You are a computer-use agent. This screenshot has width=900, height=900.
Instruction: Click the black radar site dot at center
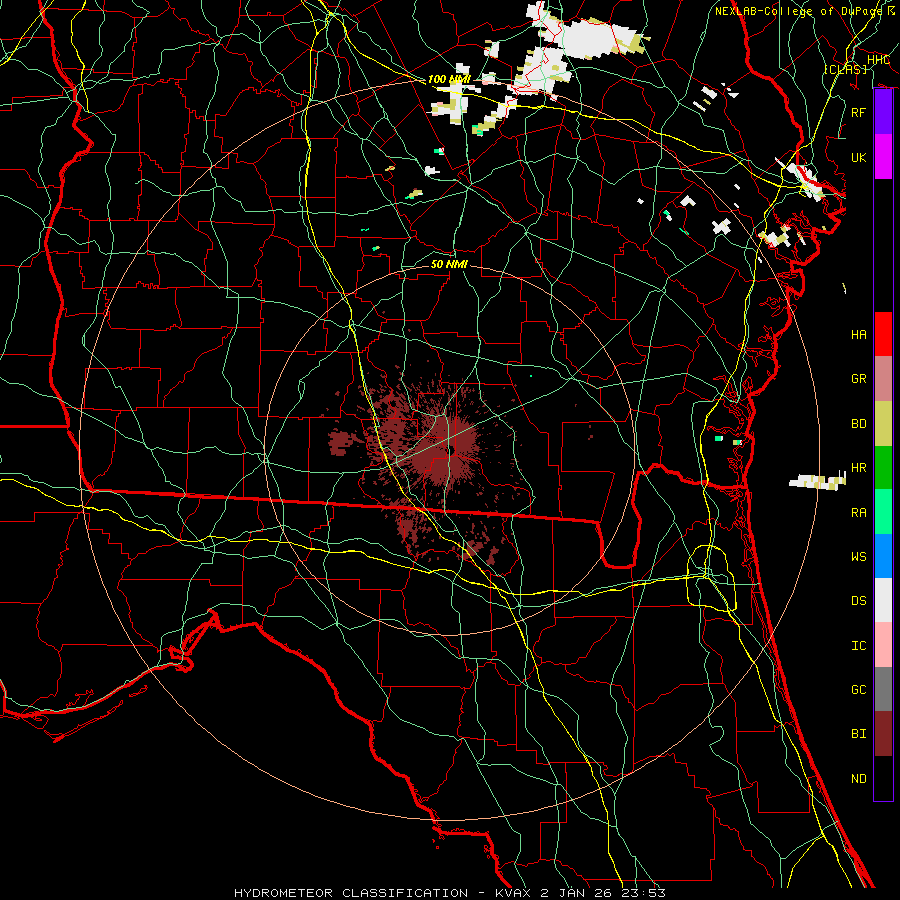point(451,451)
